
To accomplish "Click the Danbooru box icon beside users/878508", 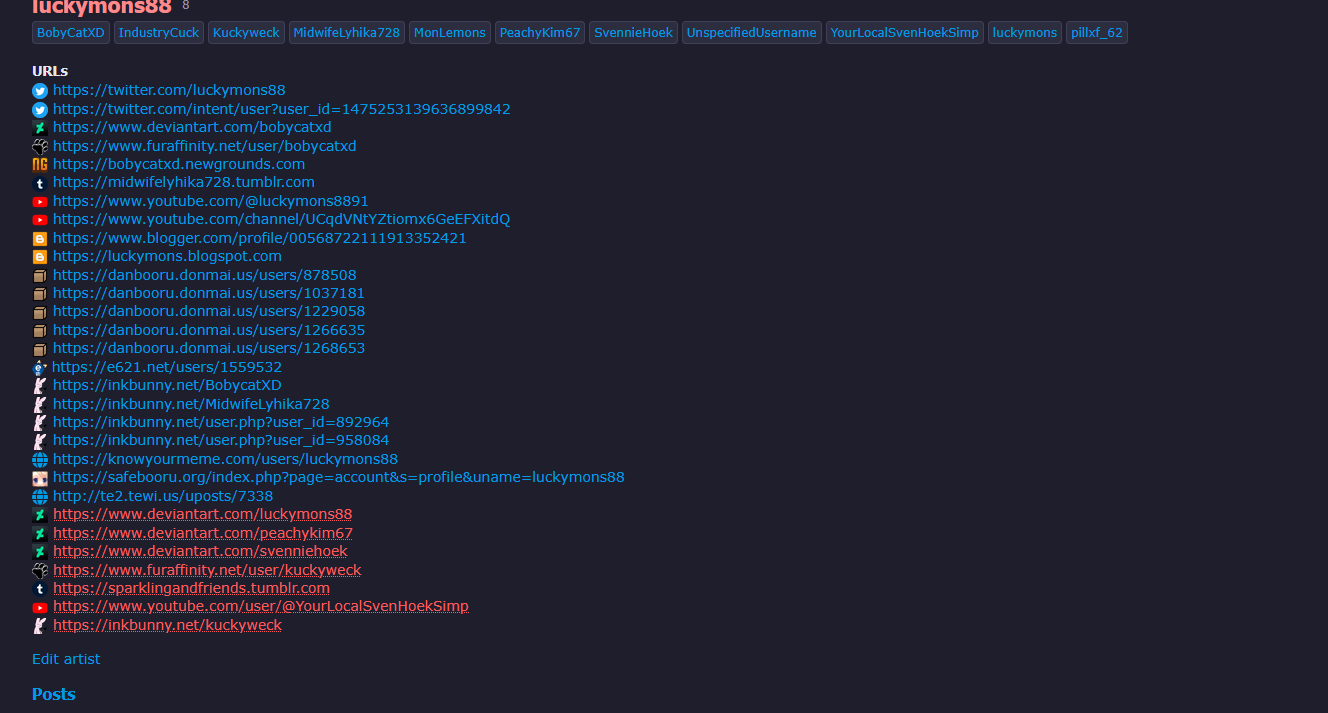I will point(40,276).
